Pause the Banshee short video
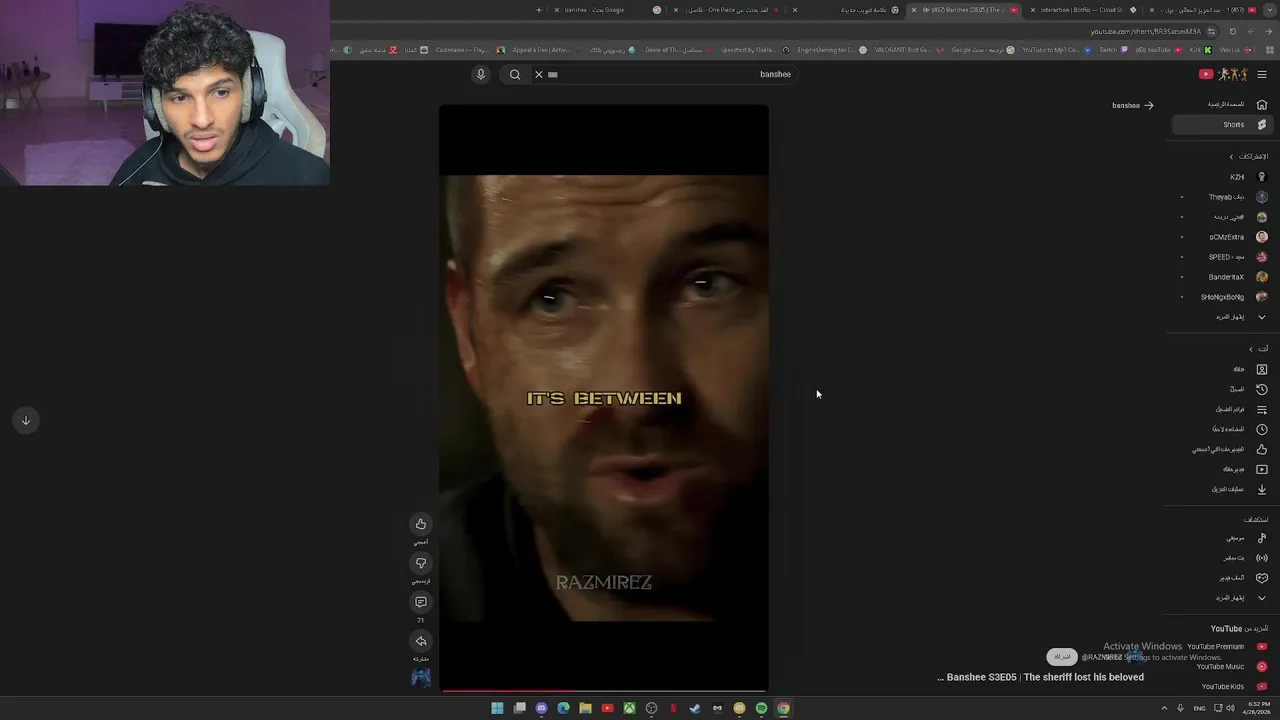Image resolution: width=1280 pixels, height=720 pixels. coord(604,397)
